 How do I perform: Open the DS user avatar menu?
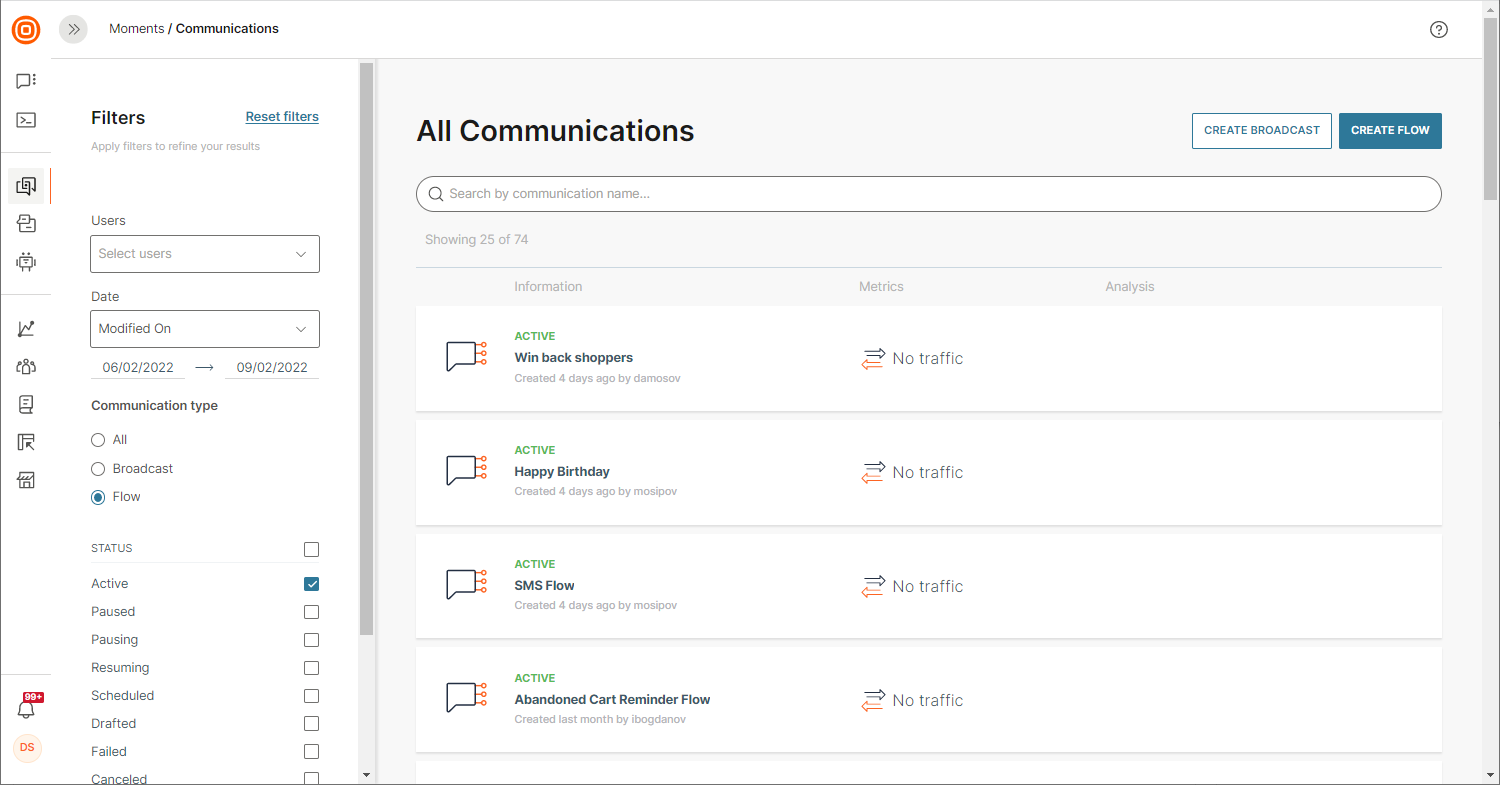tap(27, 747)
